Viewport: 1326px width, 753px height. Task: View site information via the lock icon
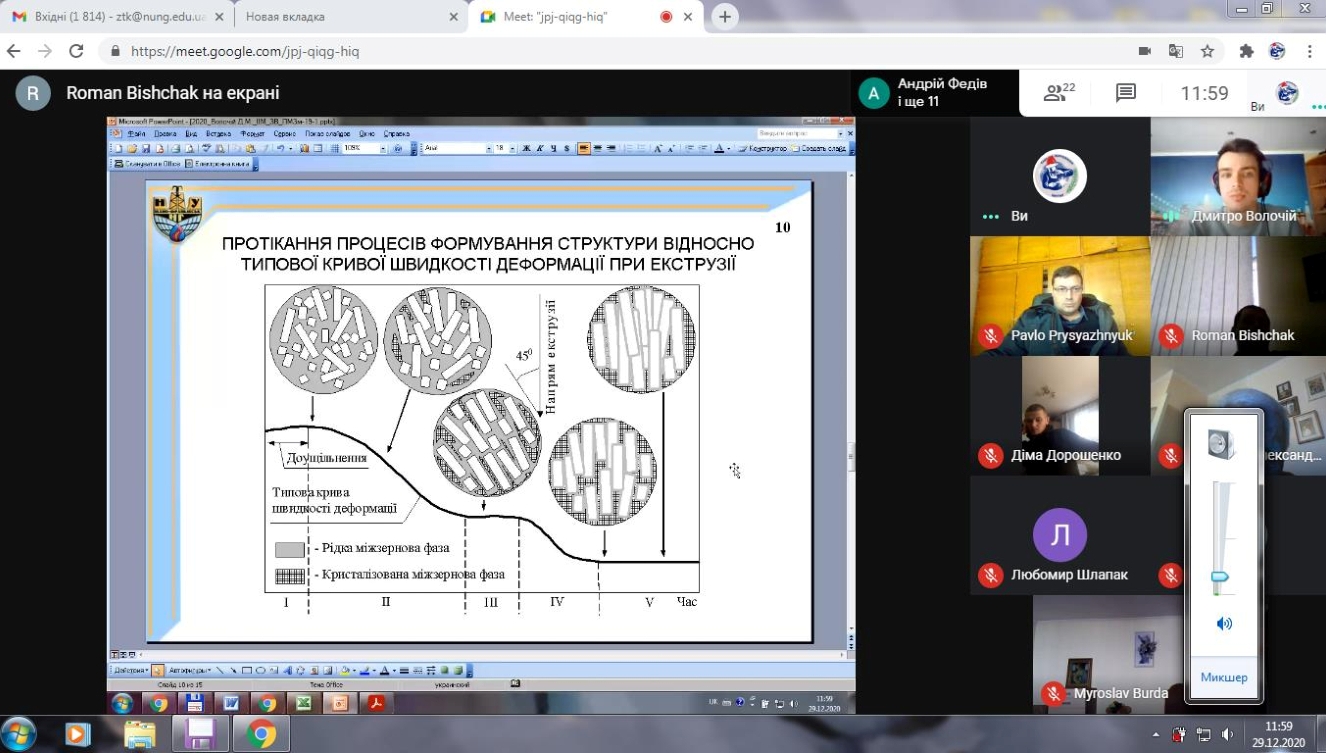point(115,52)
